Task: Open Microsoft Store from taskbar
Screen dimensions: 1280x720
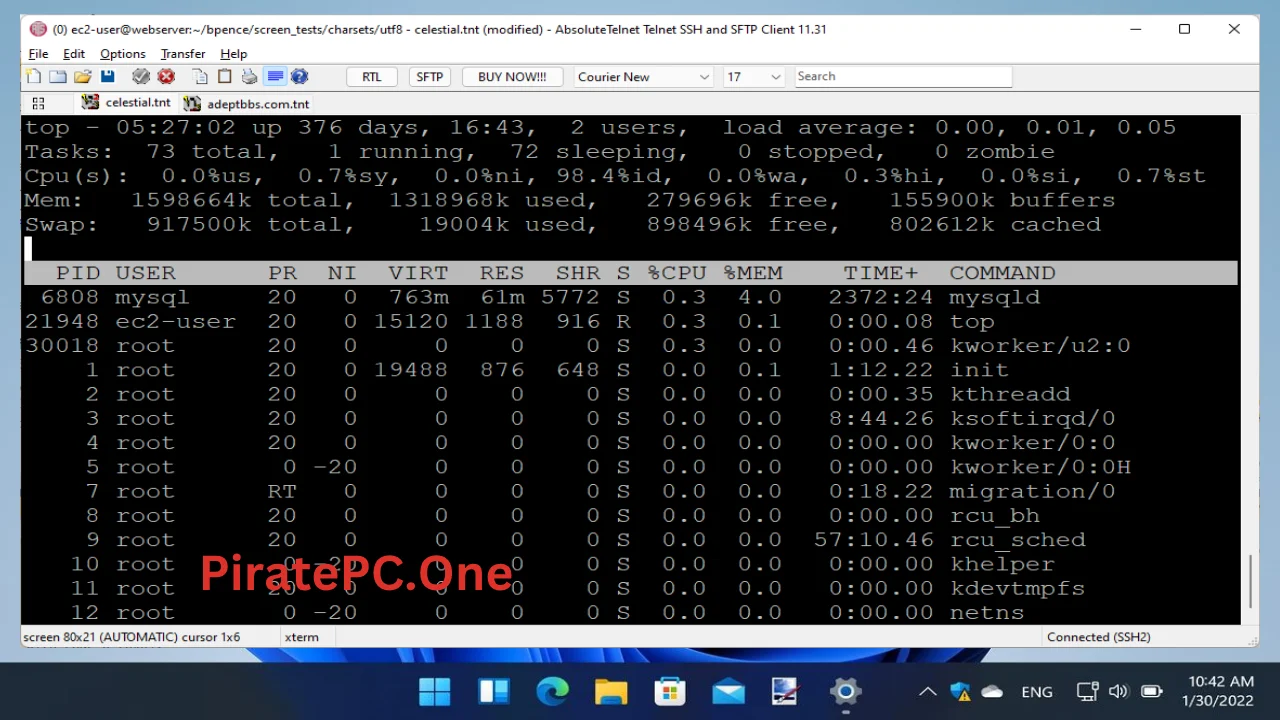Action: pos(669,691)
